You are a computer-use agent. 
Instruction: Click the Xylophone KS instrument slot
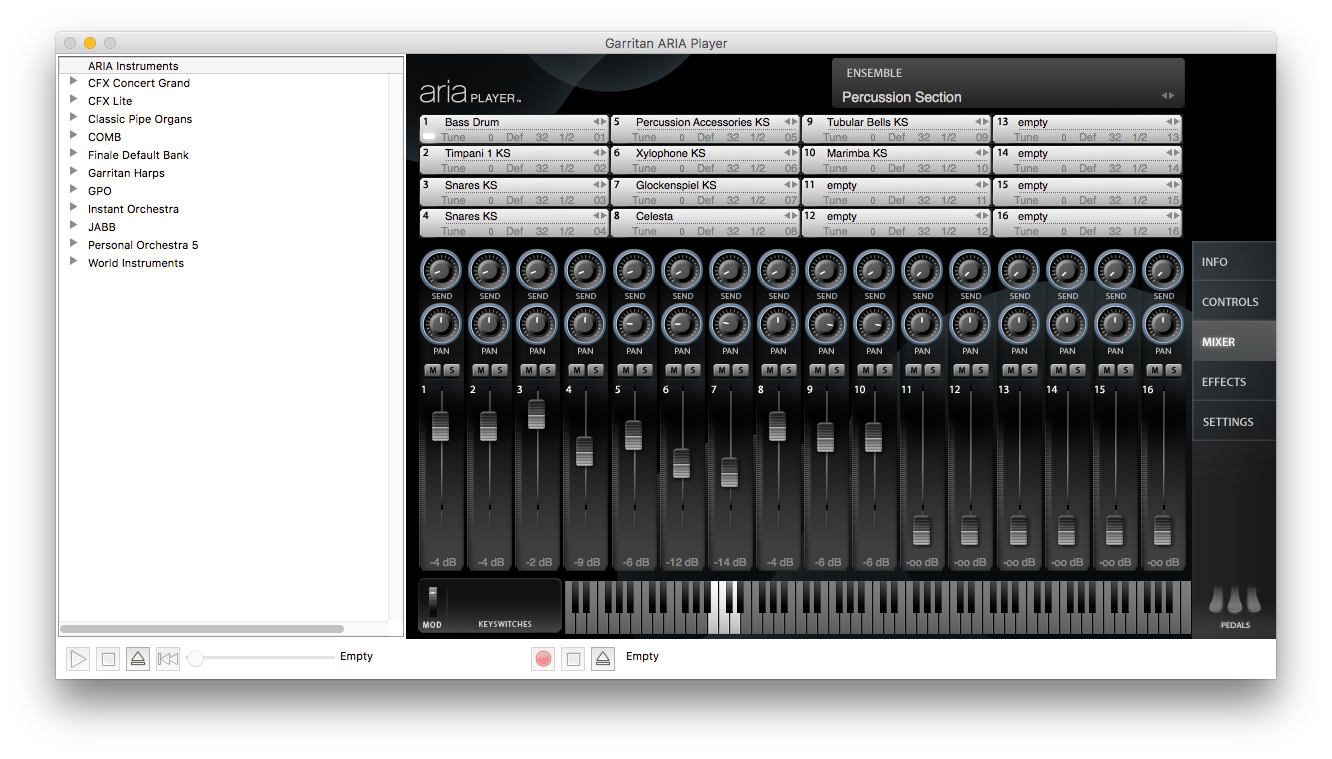point(705,160)
